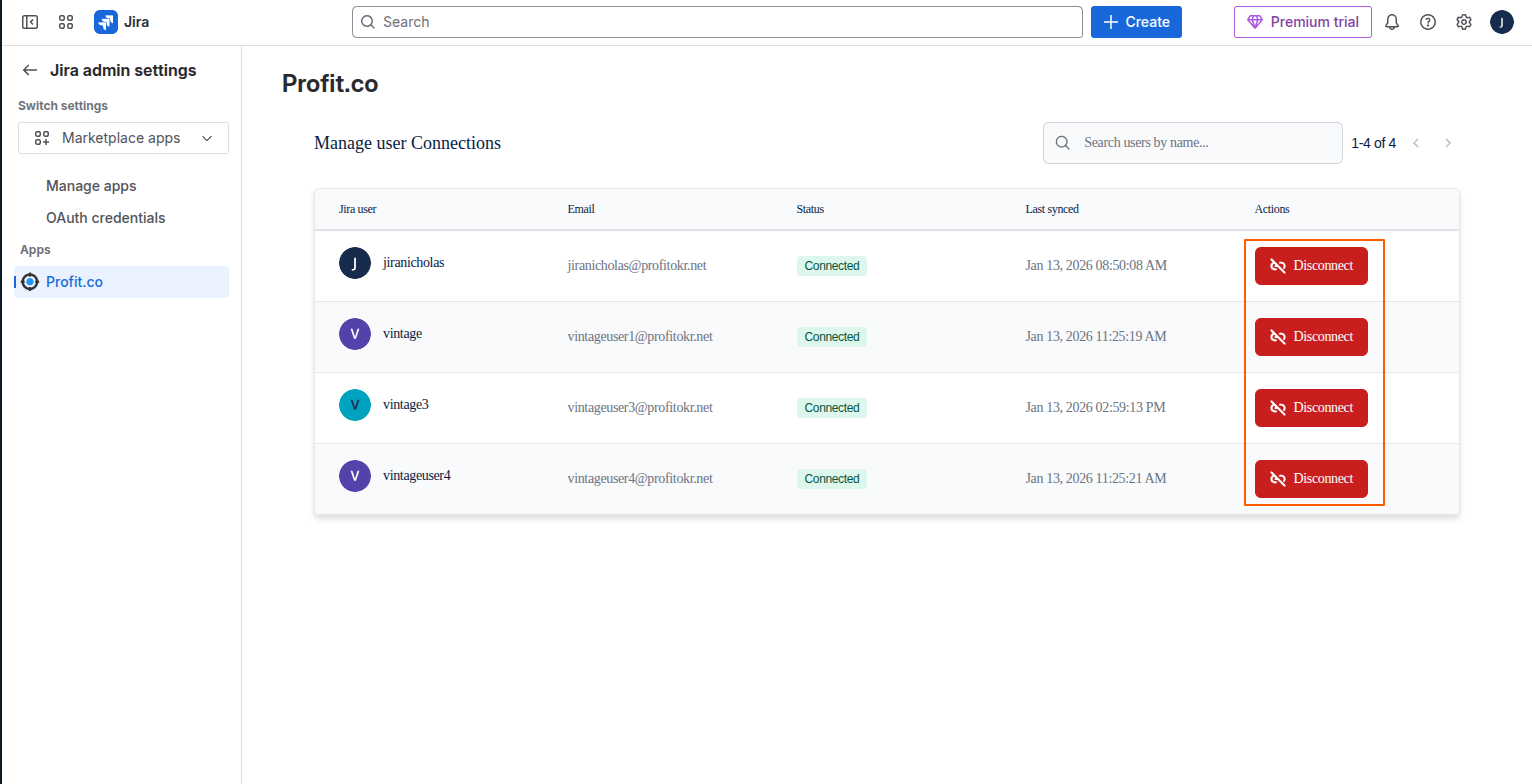Disconnect the vintage user
The height and width of the screenshot is (784, 1532).
(x=1311, y=337)
